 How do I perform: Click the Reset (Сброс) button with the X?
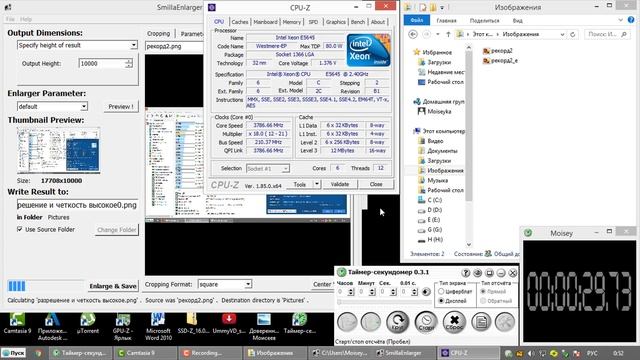(454, 322)
